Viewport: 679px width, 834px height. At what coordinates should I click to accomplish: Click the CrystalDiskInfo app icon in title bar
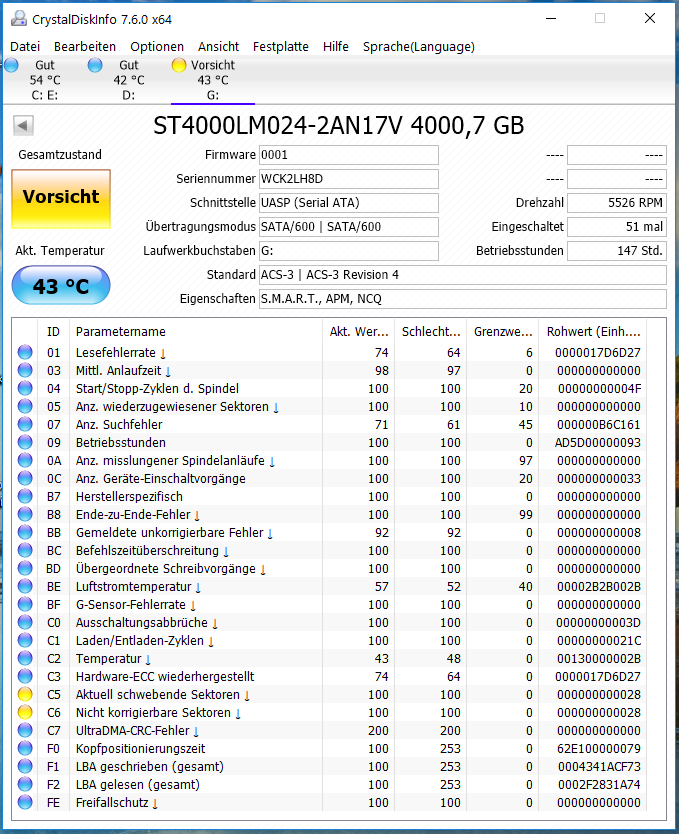click(x=19, y=19)
